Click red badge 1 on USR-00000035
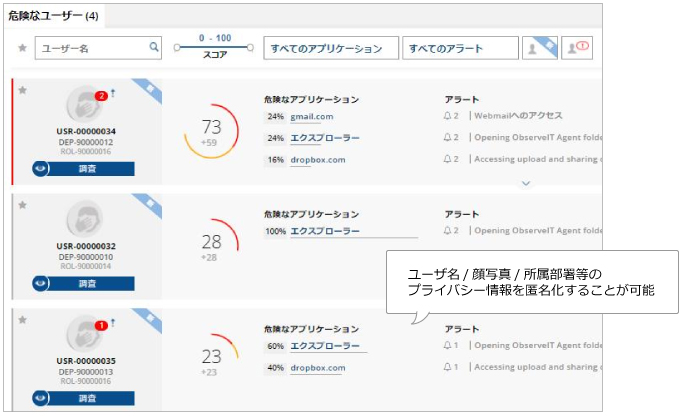Image resolution: width=682 pixels, height=416 pixels. click(101, 325)
